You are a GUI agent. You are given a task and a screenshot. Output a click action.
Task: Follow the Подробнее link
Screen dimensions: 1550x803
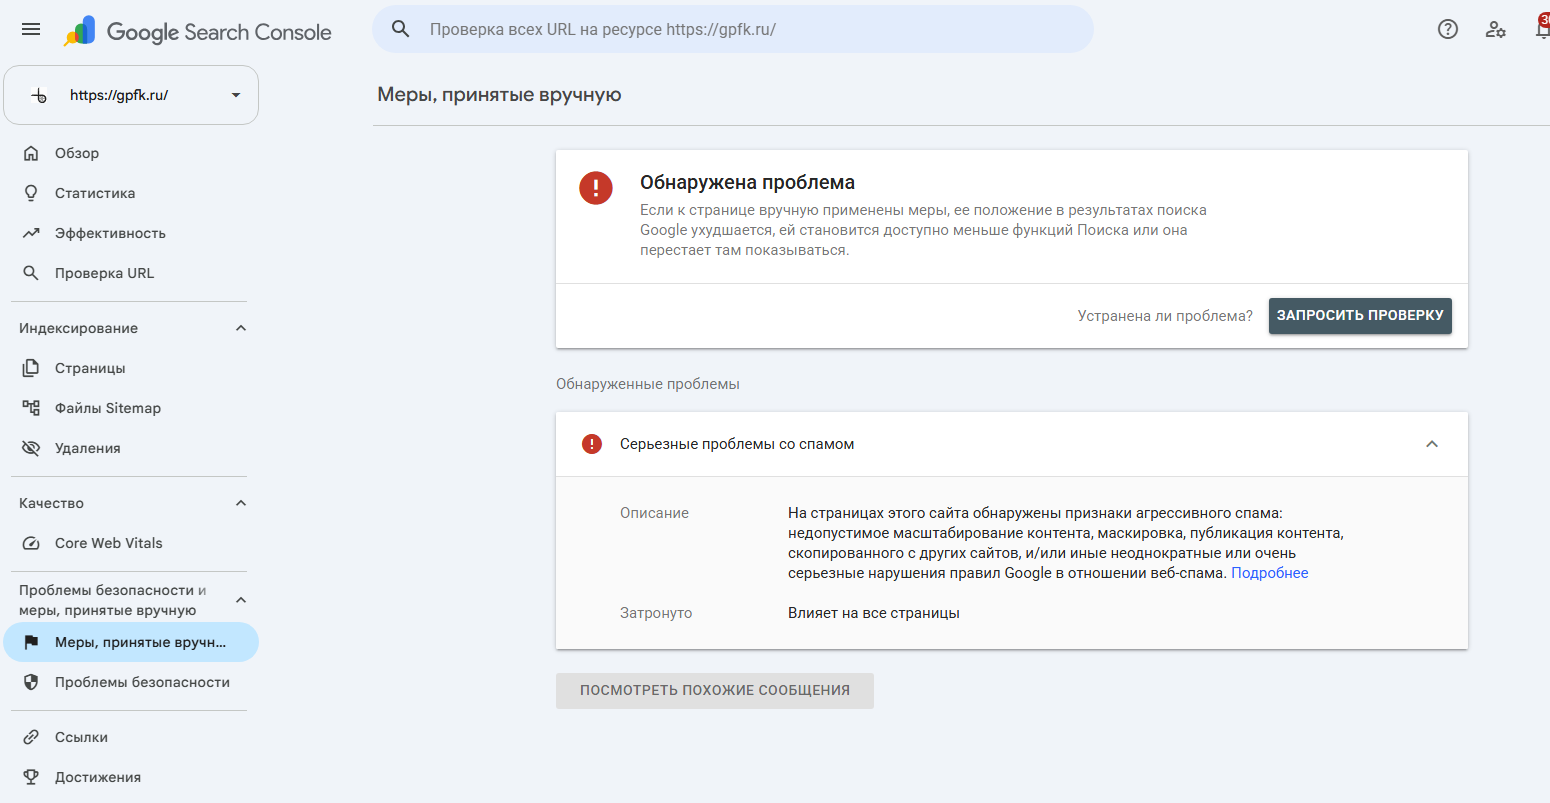click(x=1270, y=573)
